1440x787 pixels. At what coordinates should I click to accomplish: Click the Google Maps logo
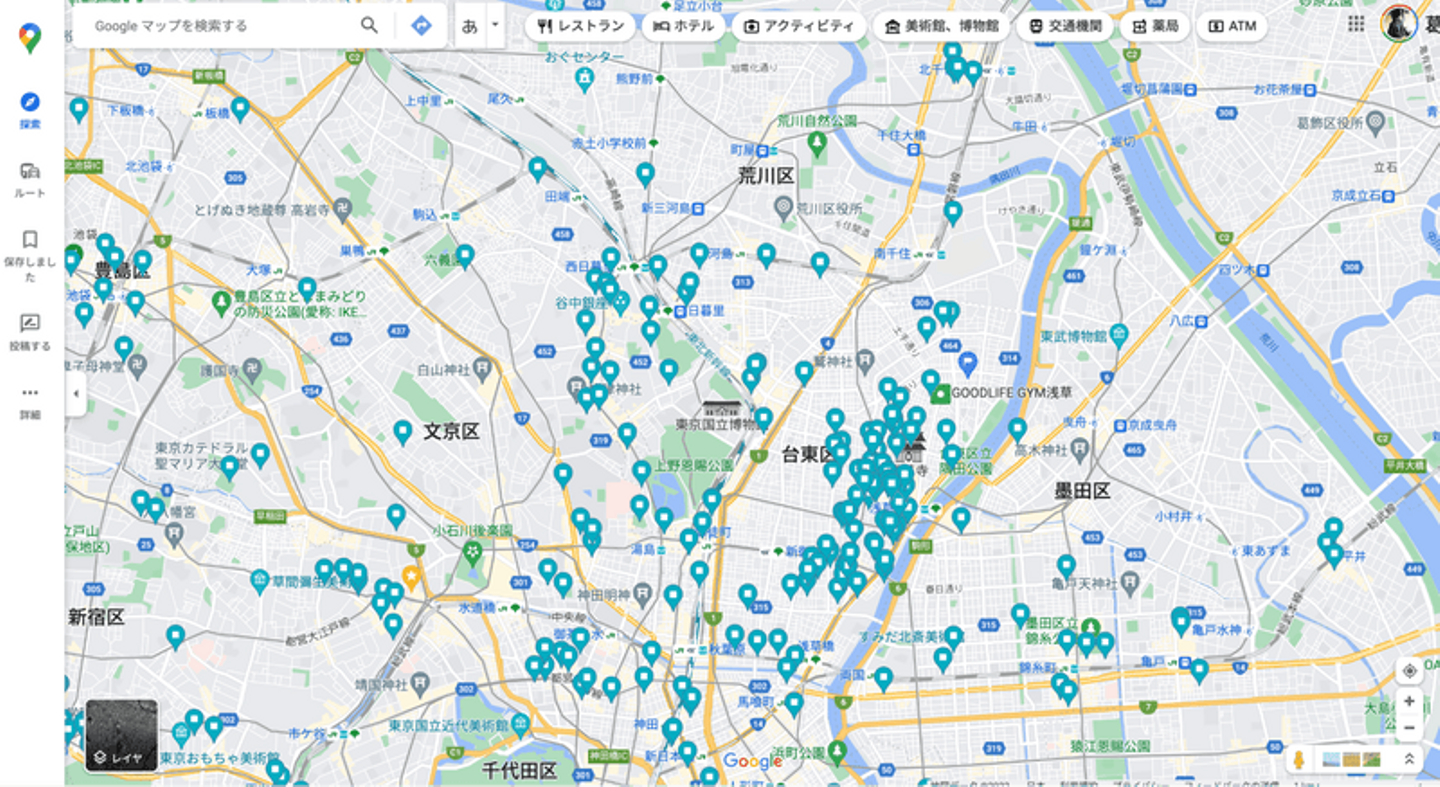click(x=30, y=38)
